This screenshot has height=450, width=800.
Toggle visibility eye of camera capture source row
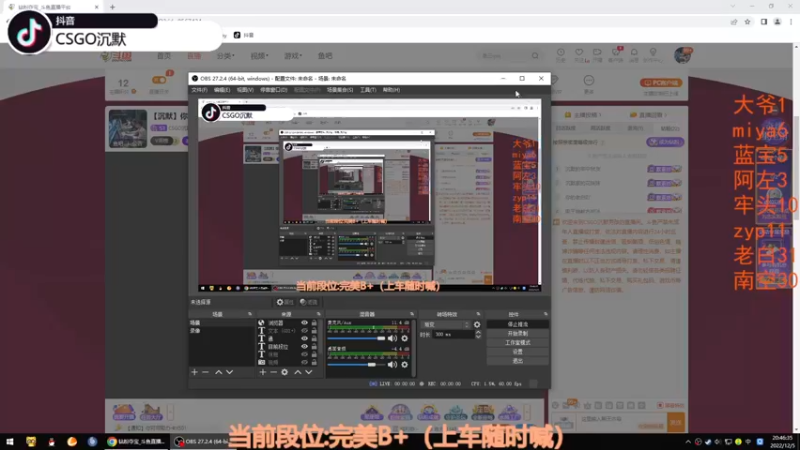305,362
